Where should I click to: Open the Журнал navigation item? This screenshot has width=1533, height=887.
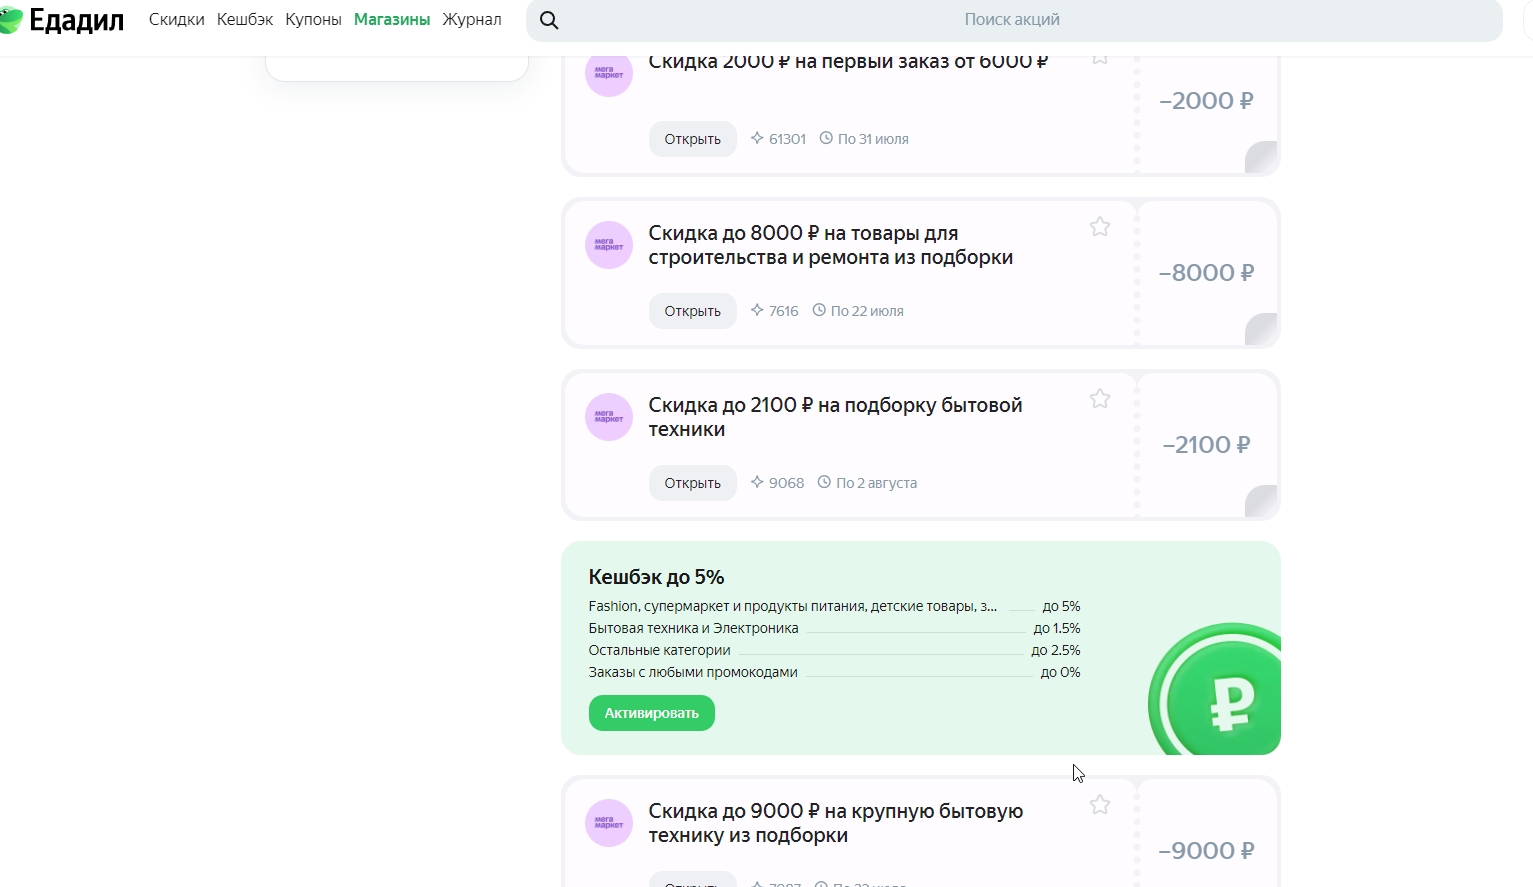click(x=472, y=20)
